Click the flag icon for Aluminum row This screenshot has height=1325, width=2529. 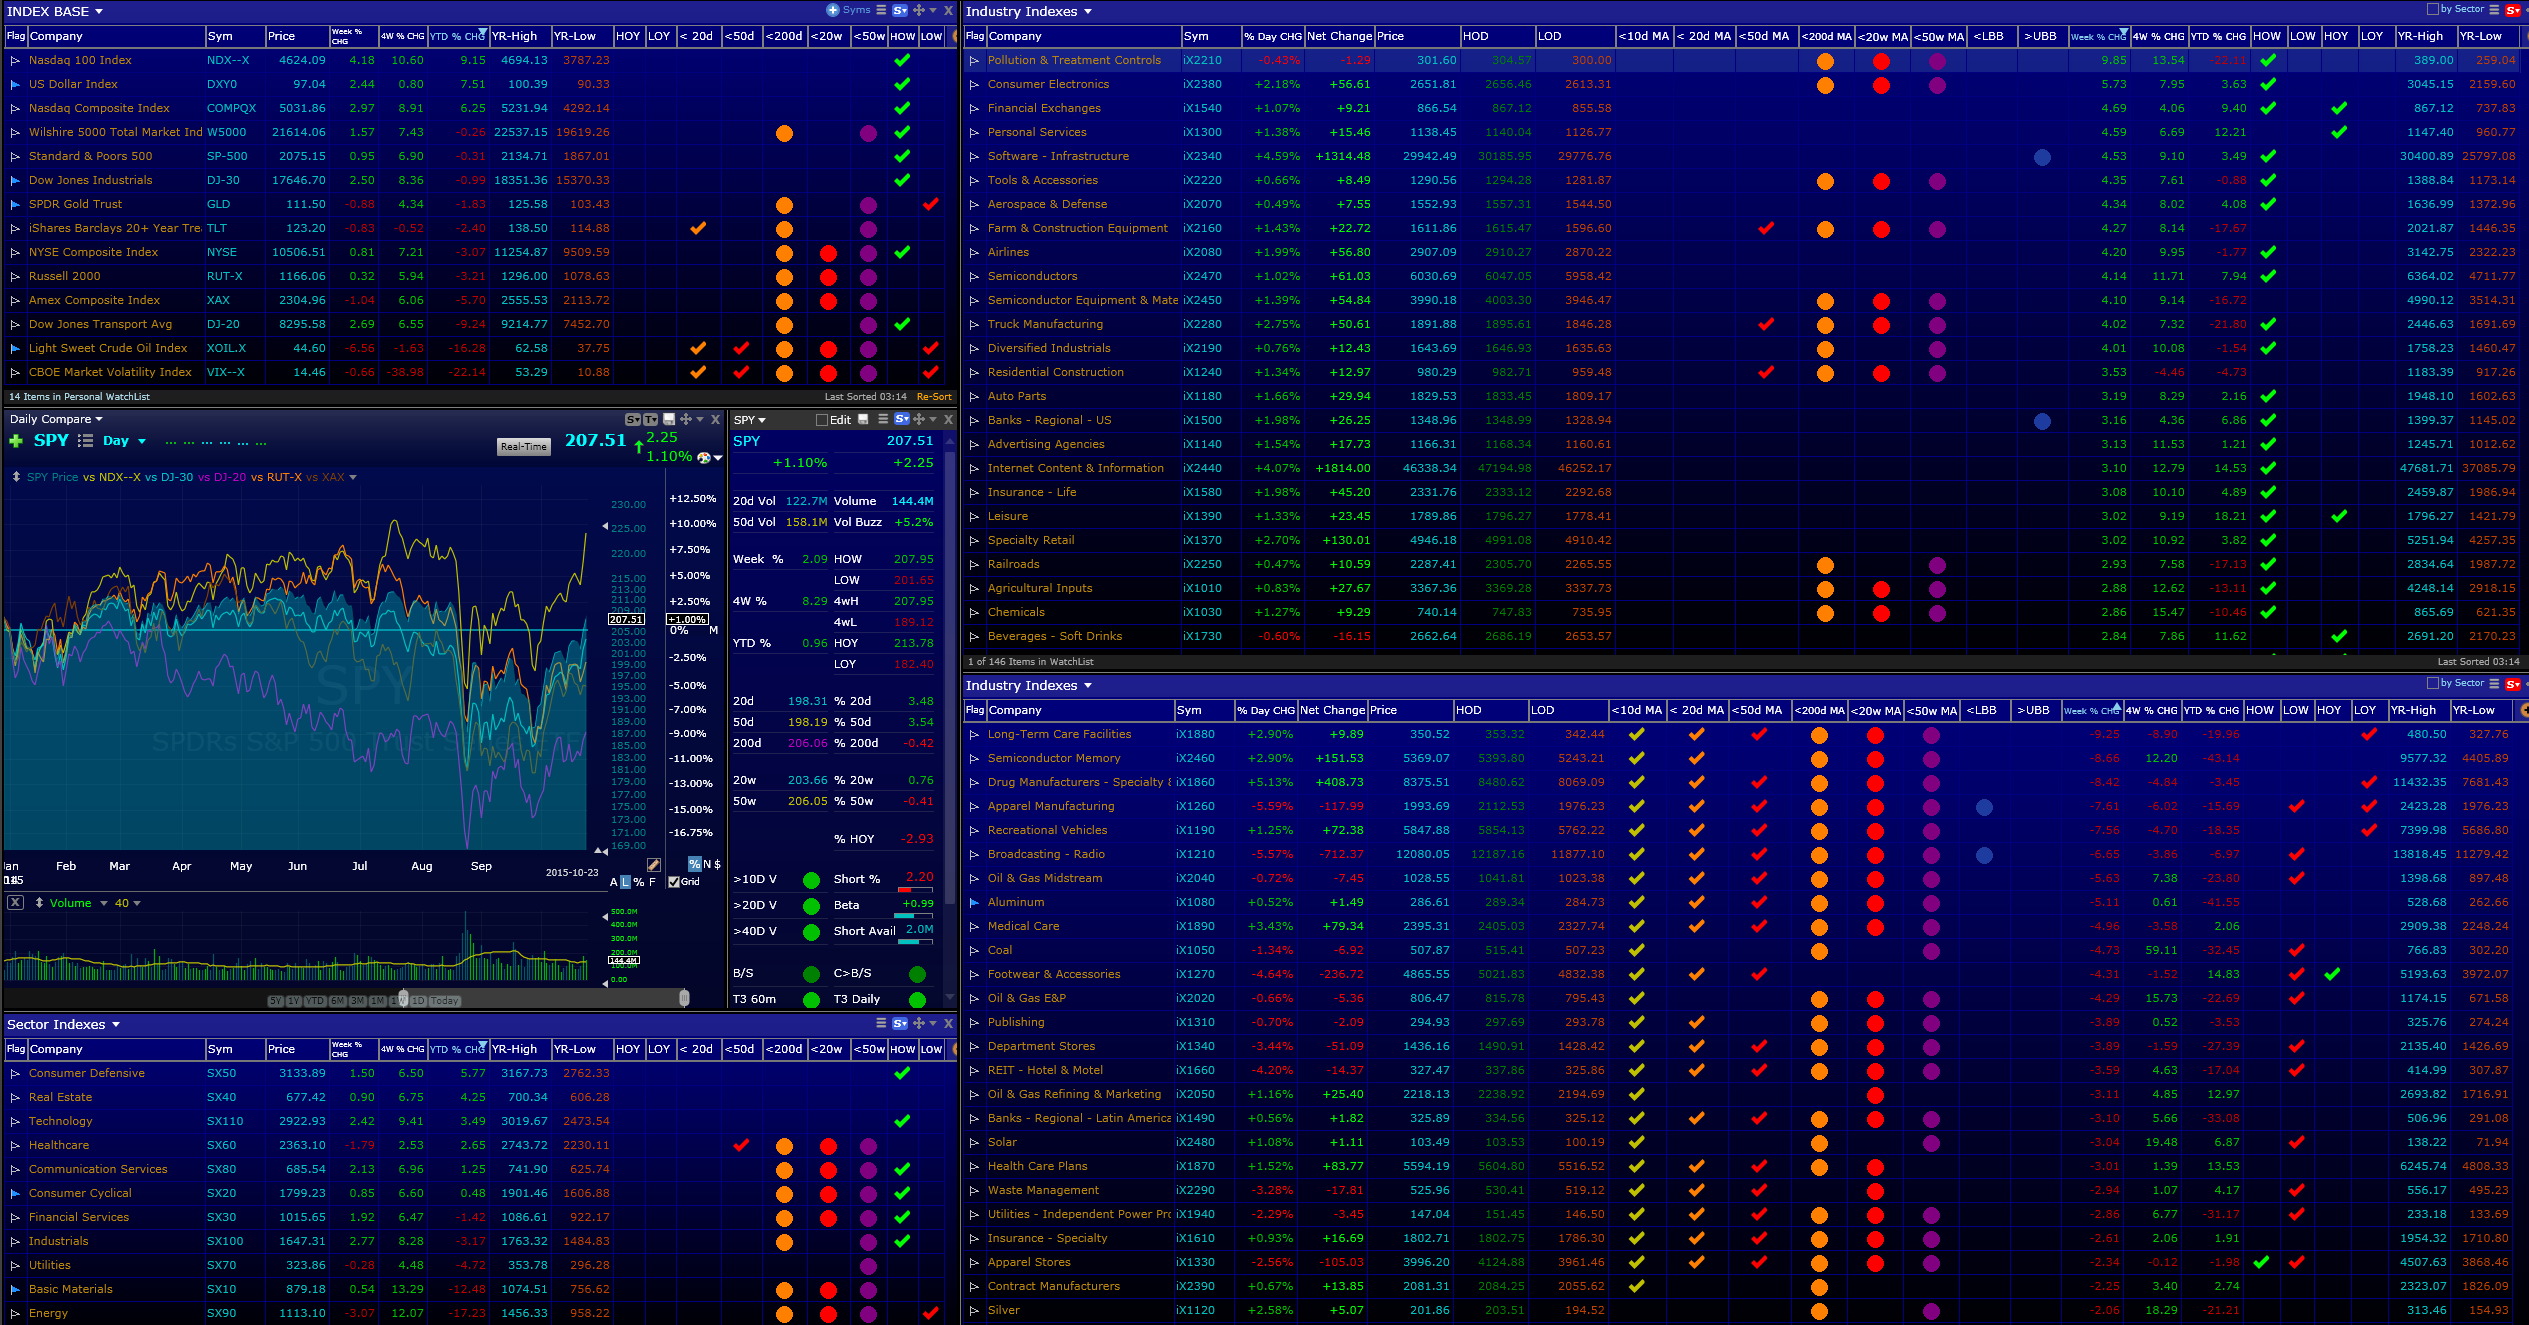point(974,902)
